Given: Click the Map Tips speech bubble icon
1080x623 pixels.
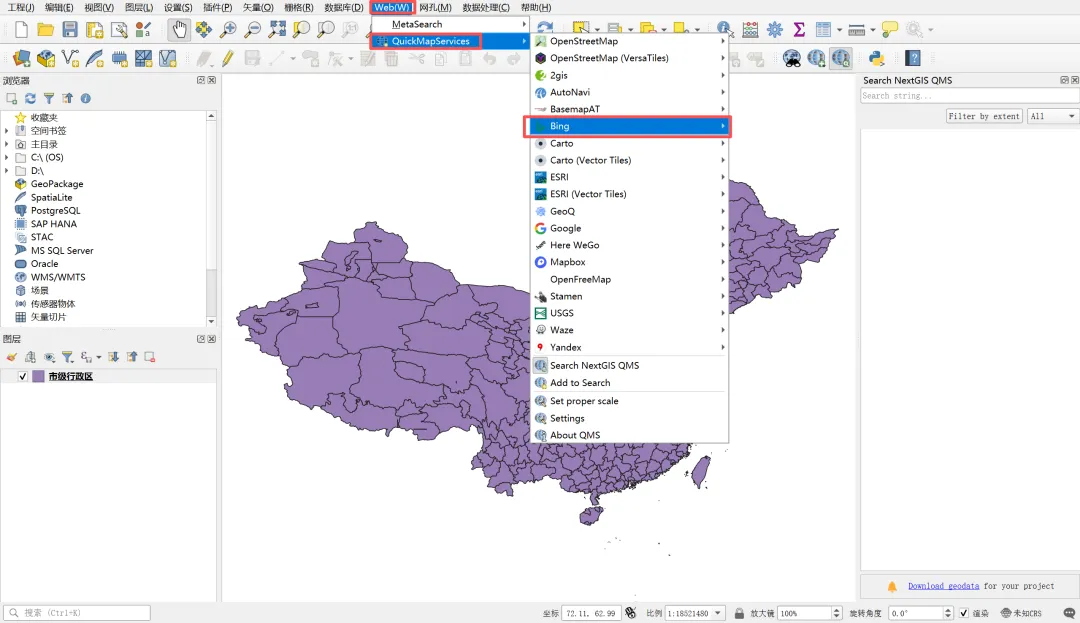Looking at the screenshot, I should click(890, 30).
